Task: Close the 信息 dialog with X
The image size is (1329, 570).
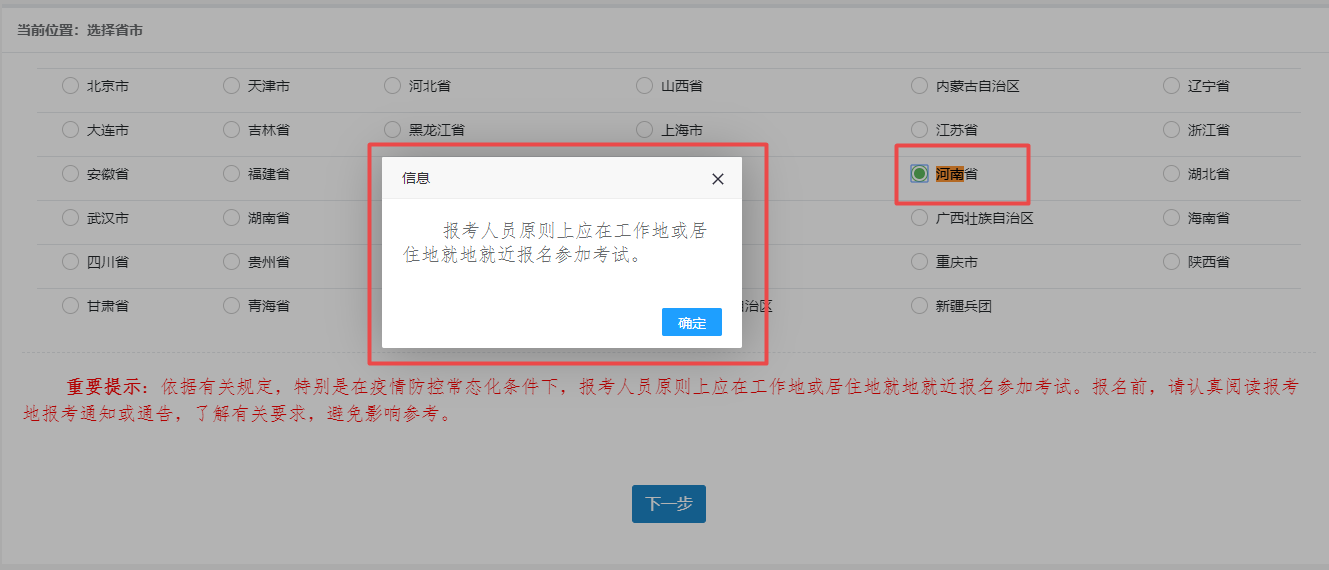Action: 717,179
